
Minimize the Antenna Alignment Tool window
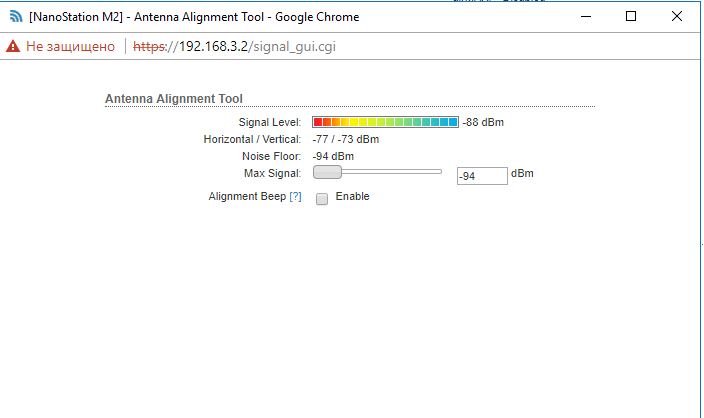point(586,17)
